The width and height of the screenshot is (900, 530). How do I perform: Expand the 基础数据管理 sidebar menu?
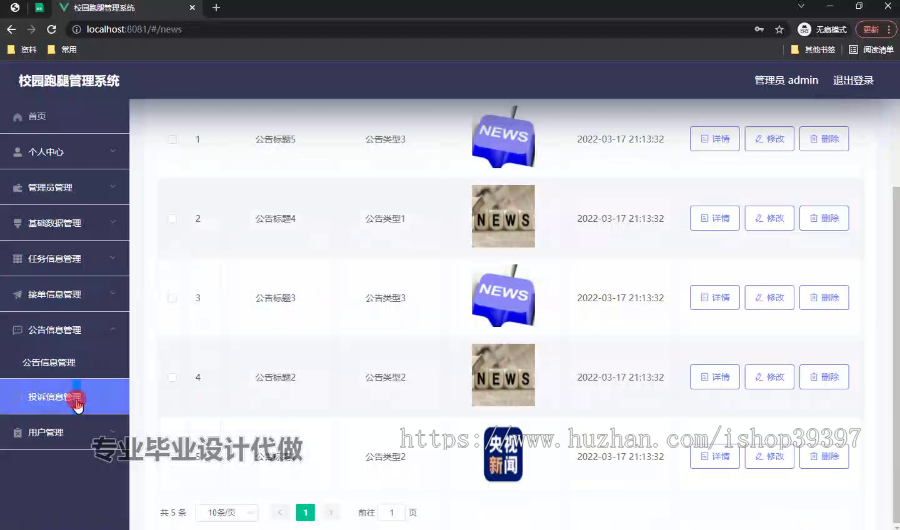click(64, 223)
